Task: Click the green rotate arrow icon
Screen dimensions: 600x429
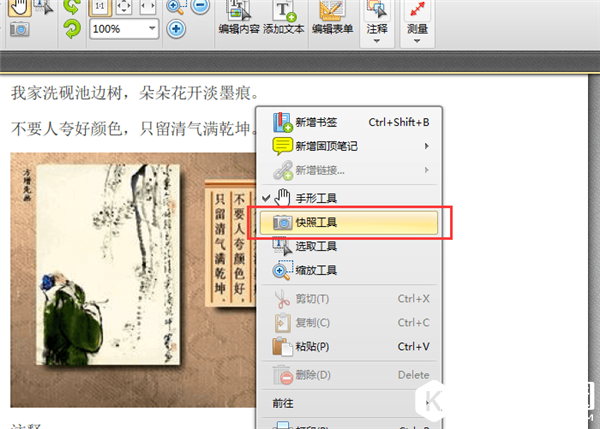Action: (x=72, y=29)
